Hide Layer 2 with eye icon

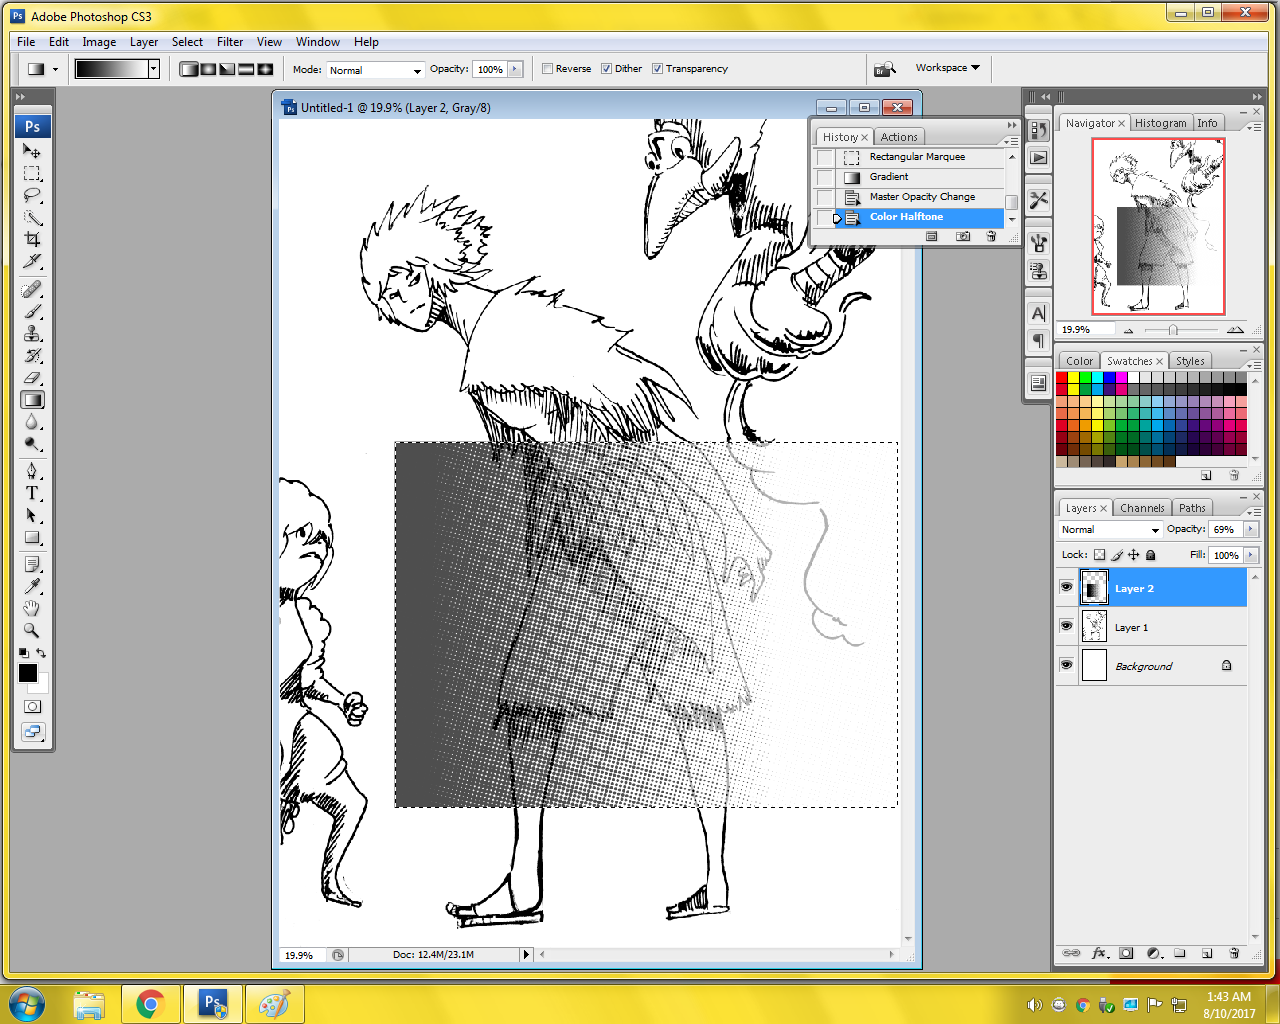pos(1066,588)
